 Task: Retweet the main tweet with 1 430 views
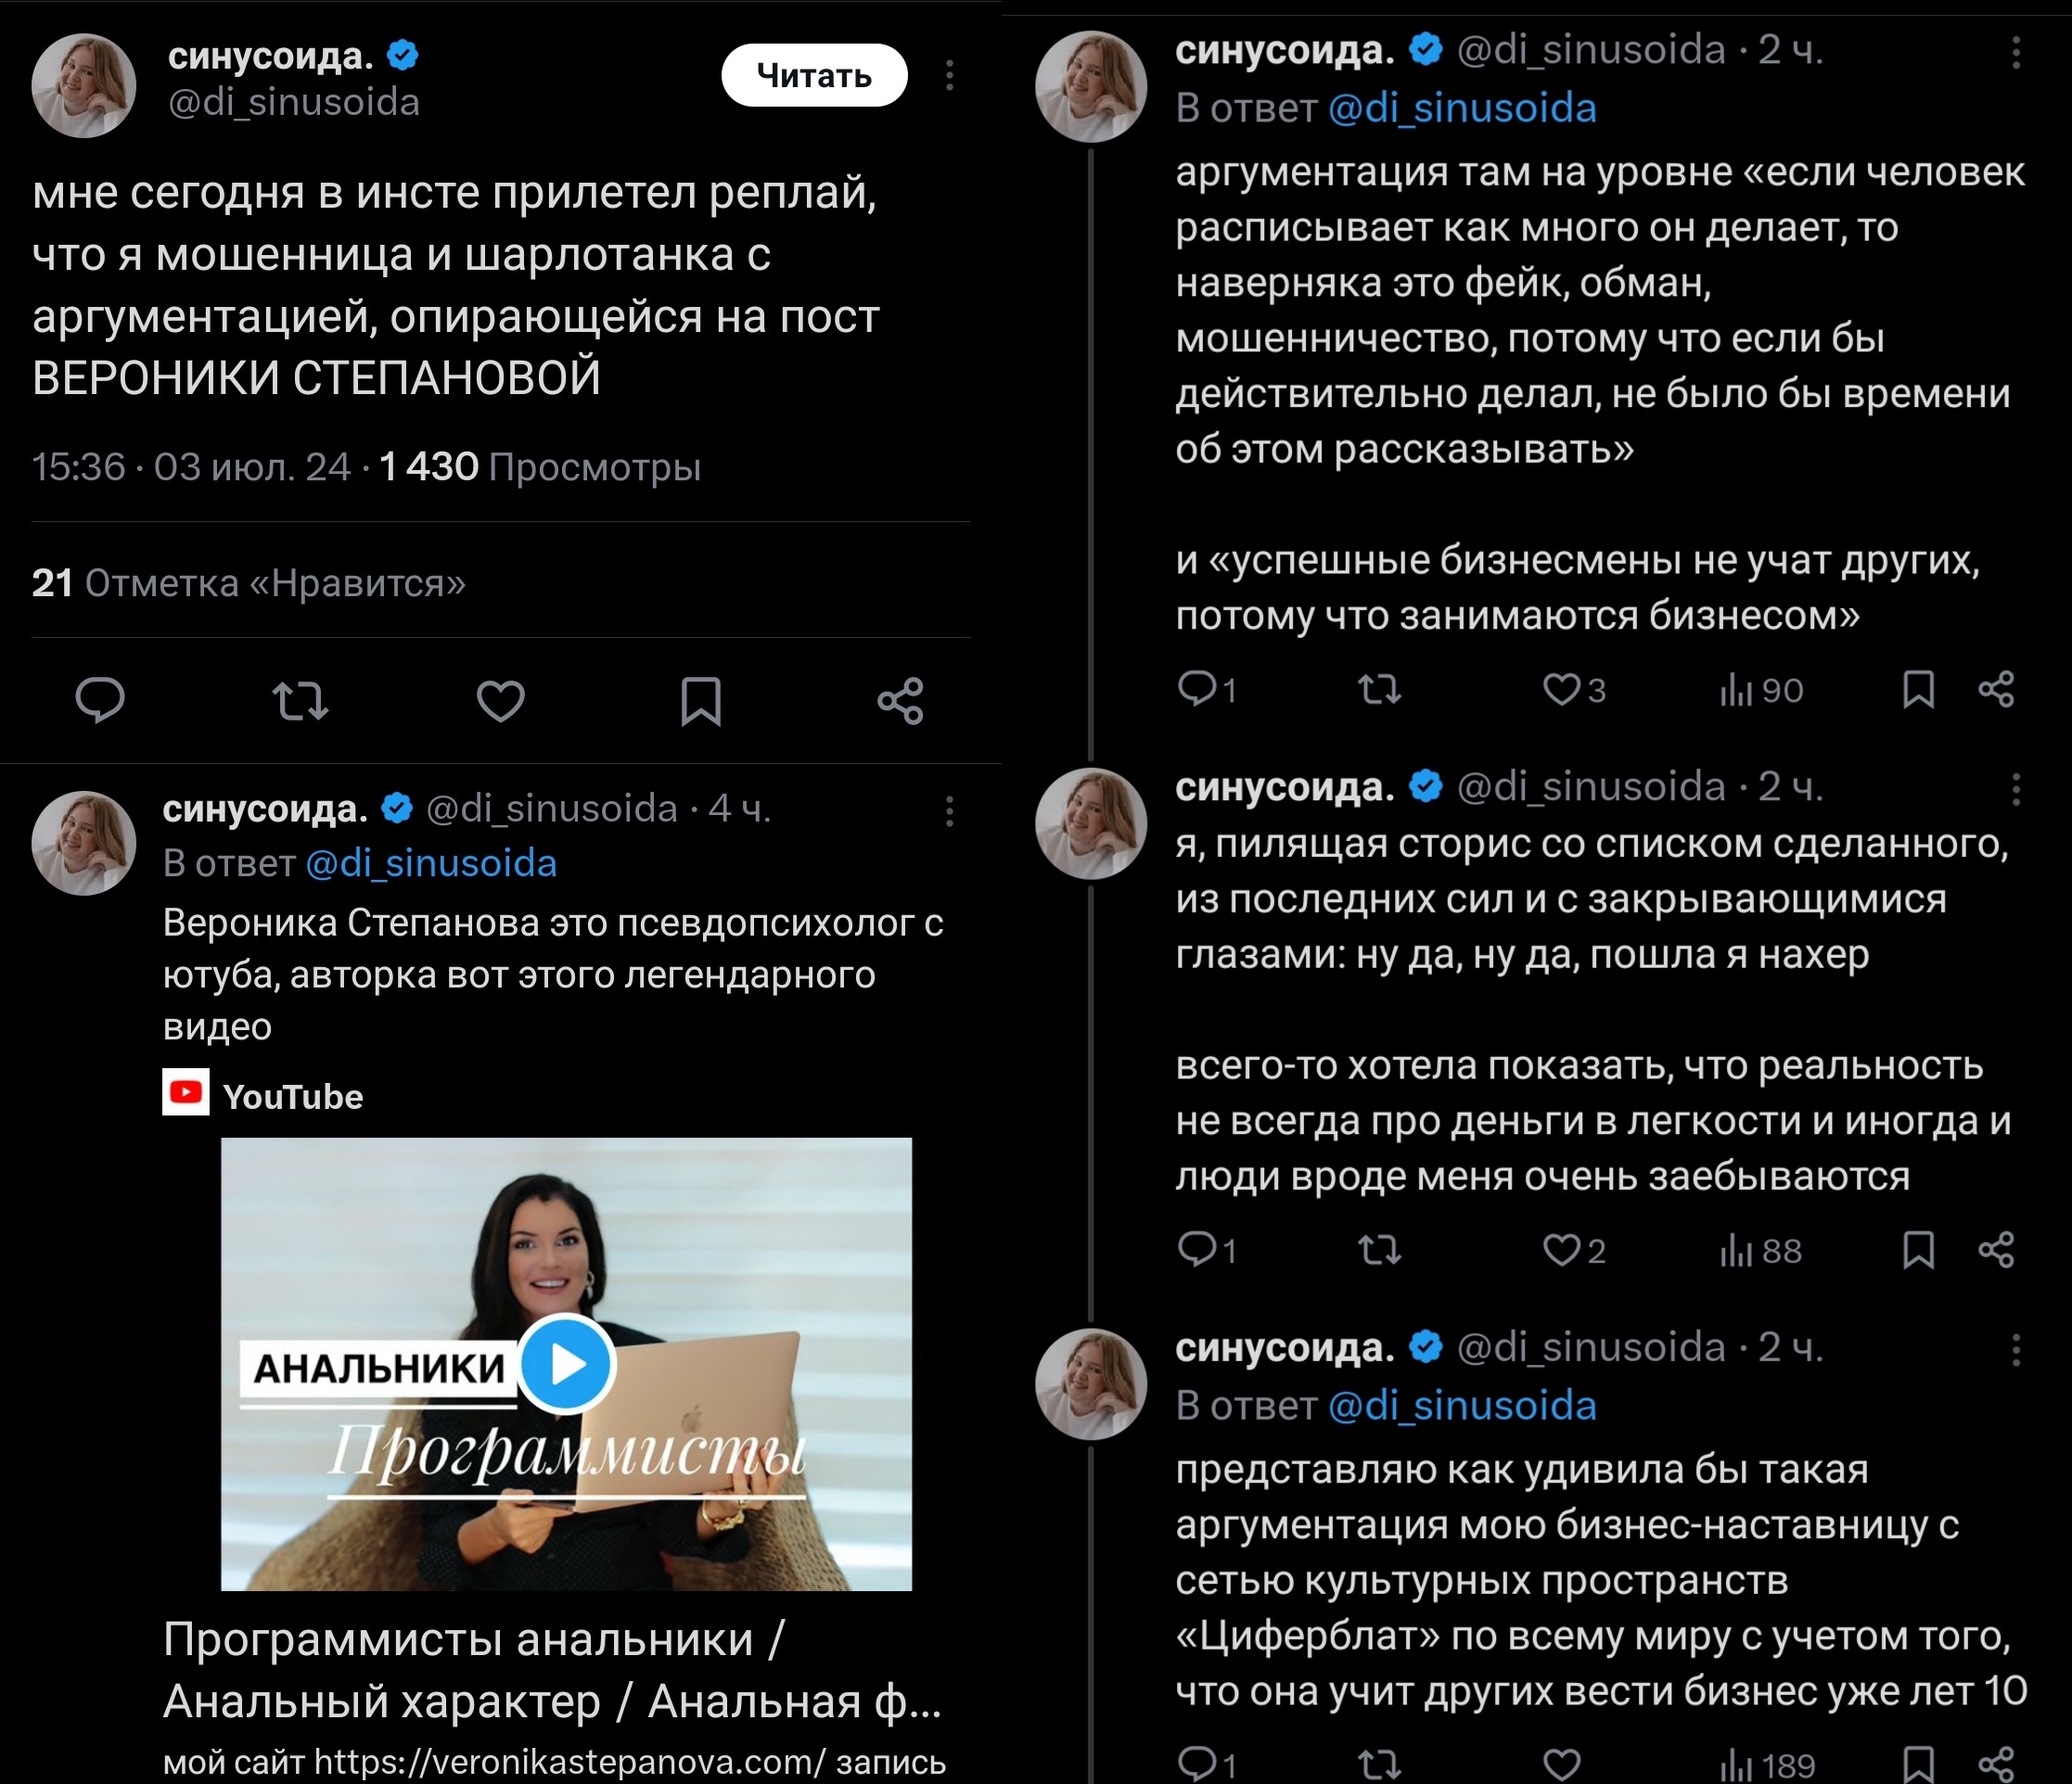click(300, 700)
